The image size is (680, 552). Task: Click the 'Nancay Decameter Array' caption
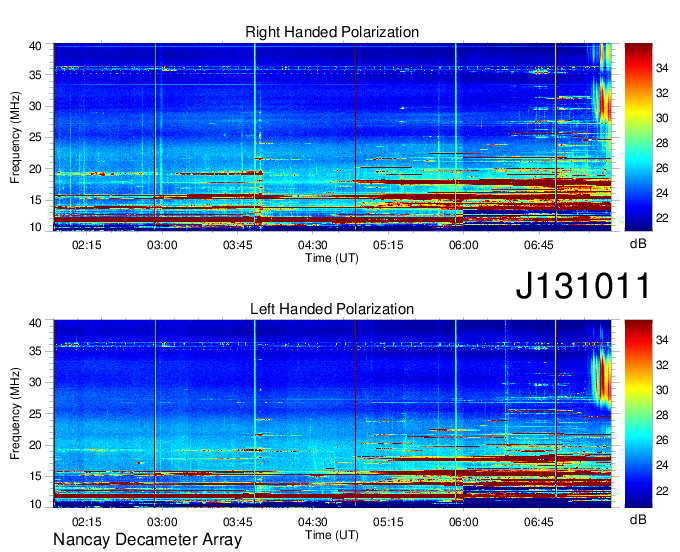coord(147,540)
